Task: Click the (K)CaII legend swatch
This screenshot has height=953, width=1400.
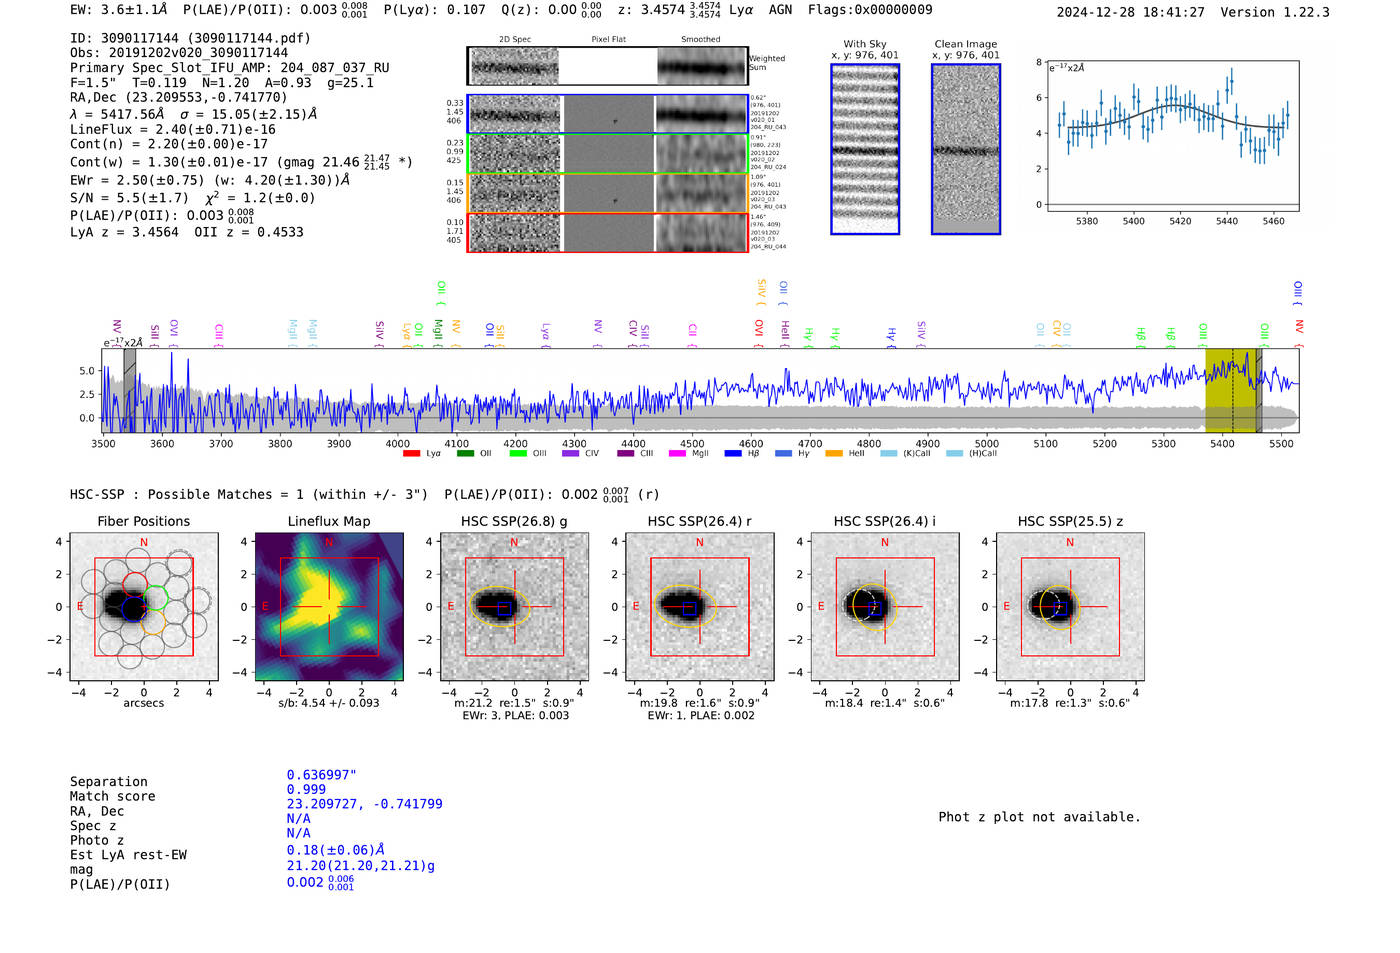Action: pyautogui.click(x=889, y=454)
